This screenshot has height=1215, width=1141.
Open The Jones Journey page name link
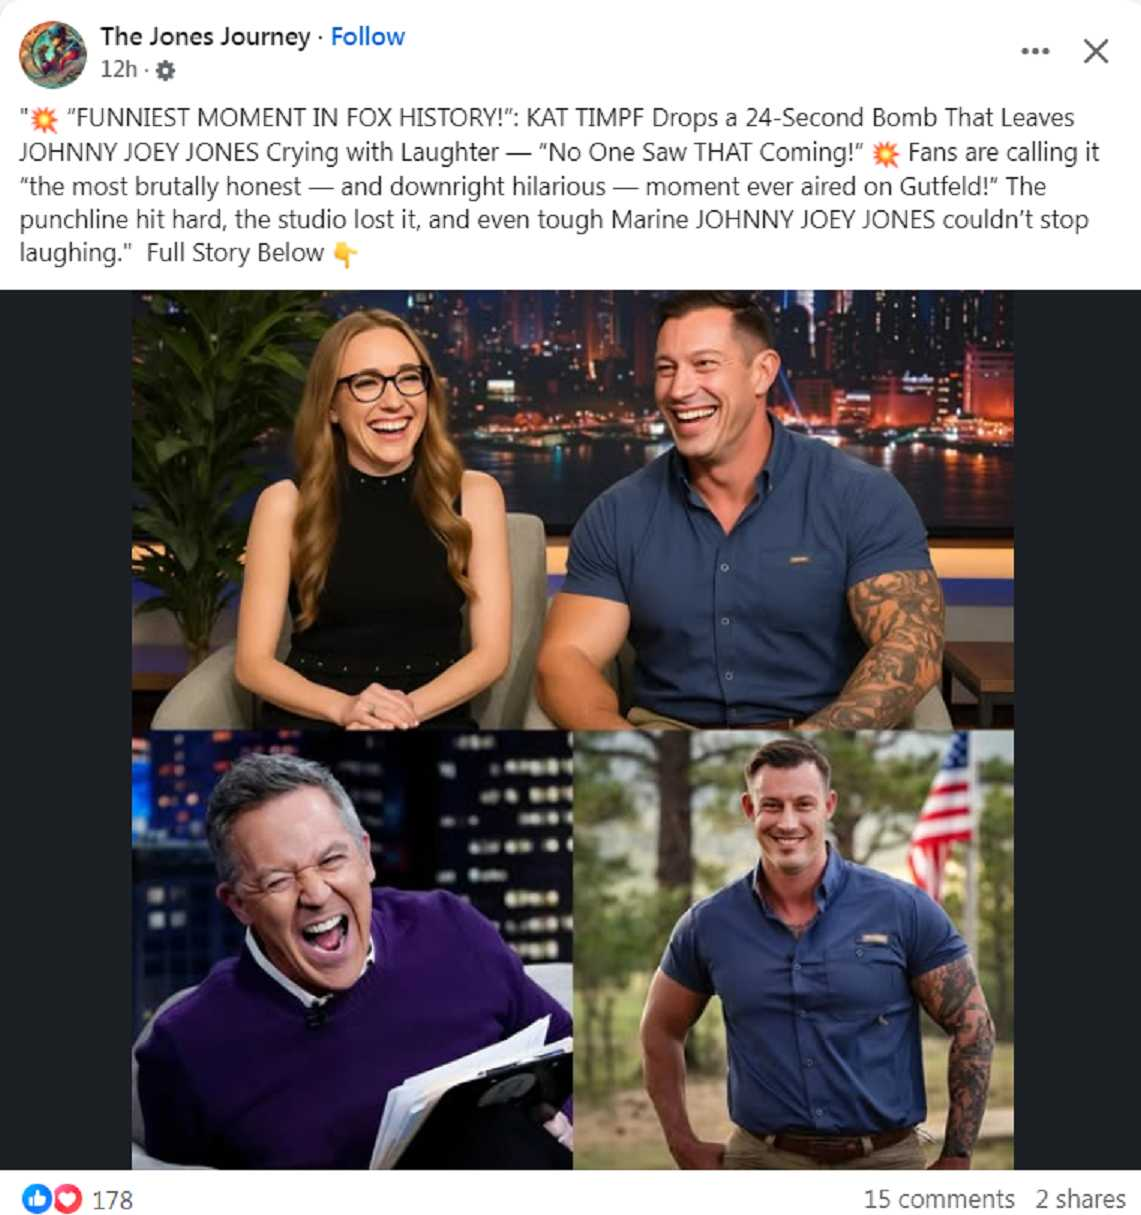pos(205,36)
